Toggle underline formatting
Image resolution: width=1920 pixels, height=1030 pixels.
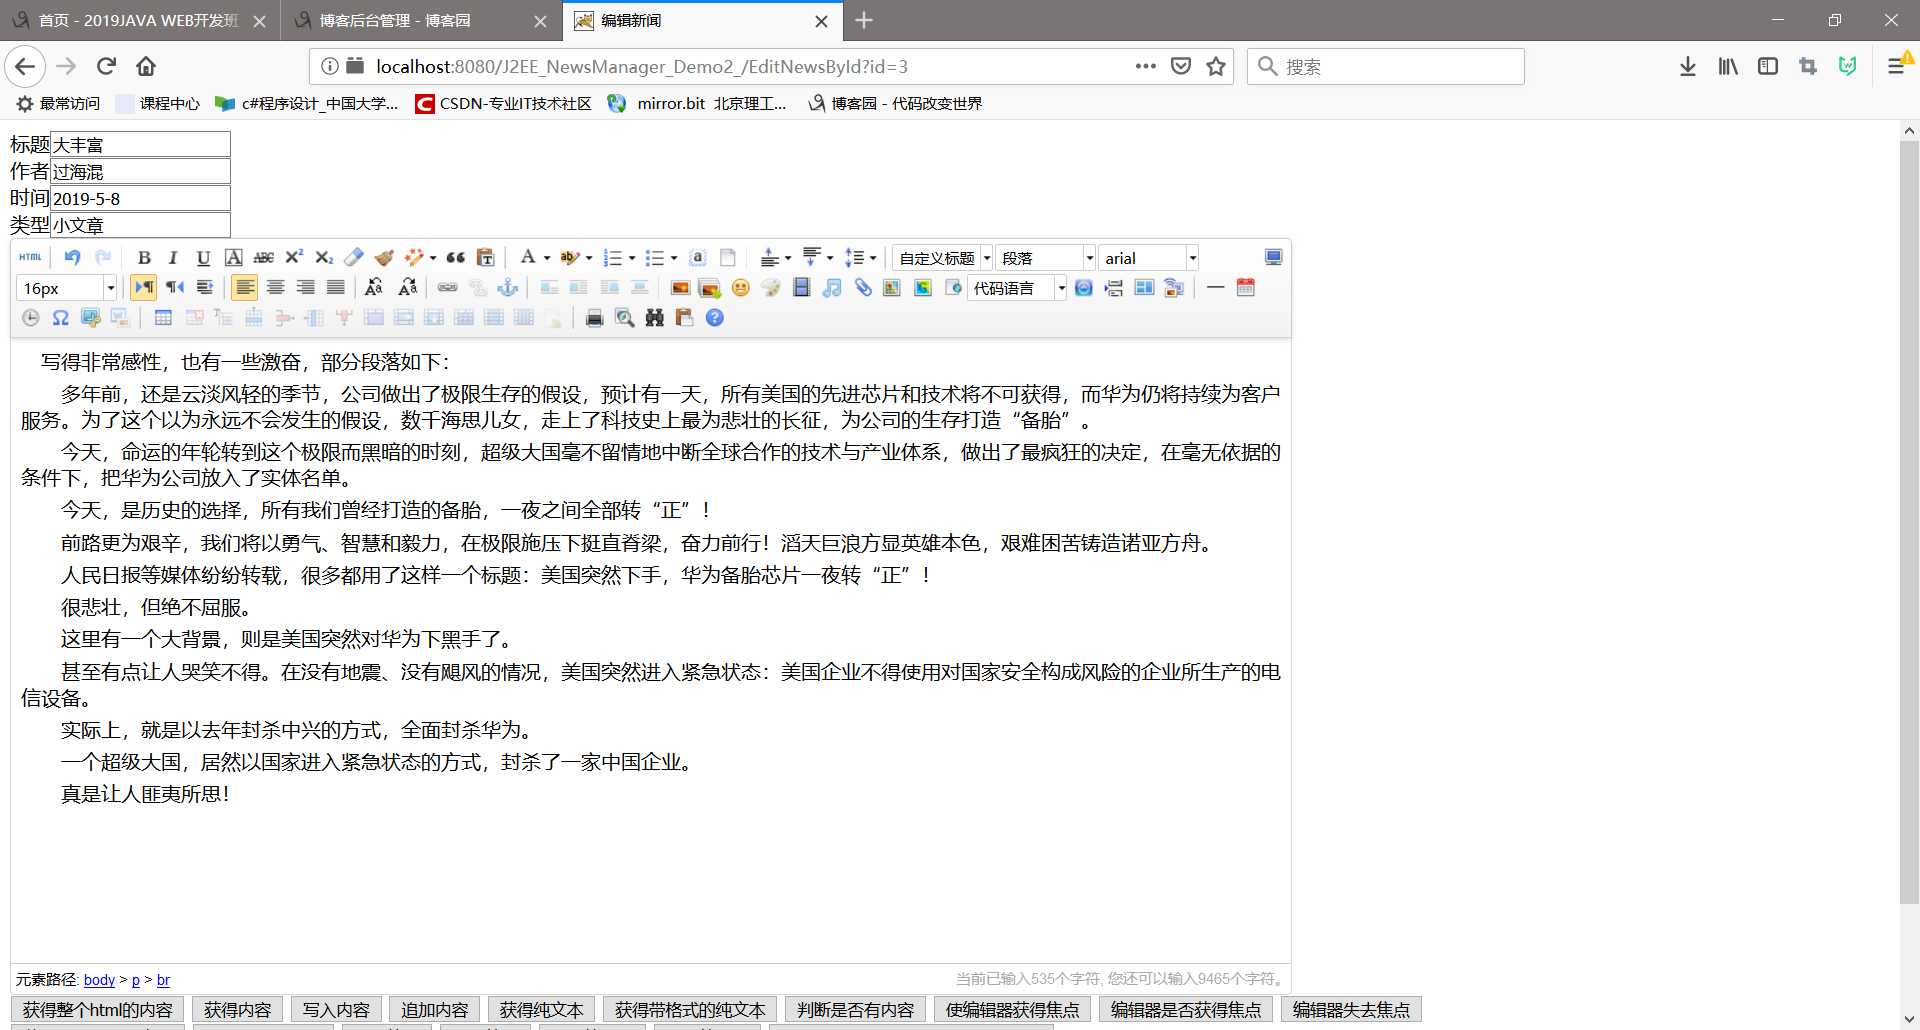click(x=203, y=258)
